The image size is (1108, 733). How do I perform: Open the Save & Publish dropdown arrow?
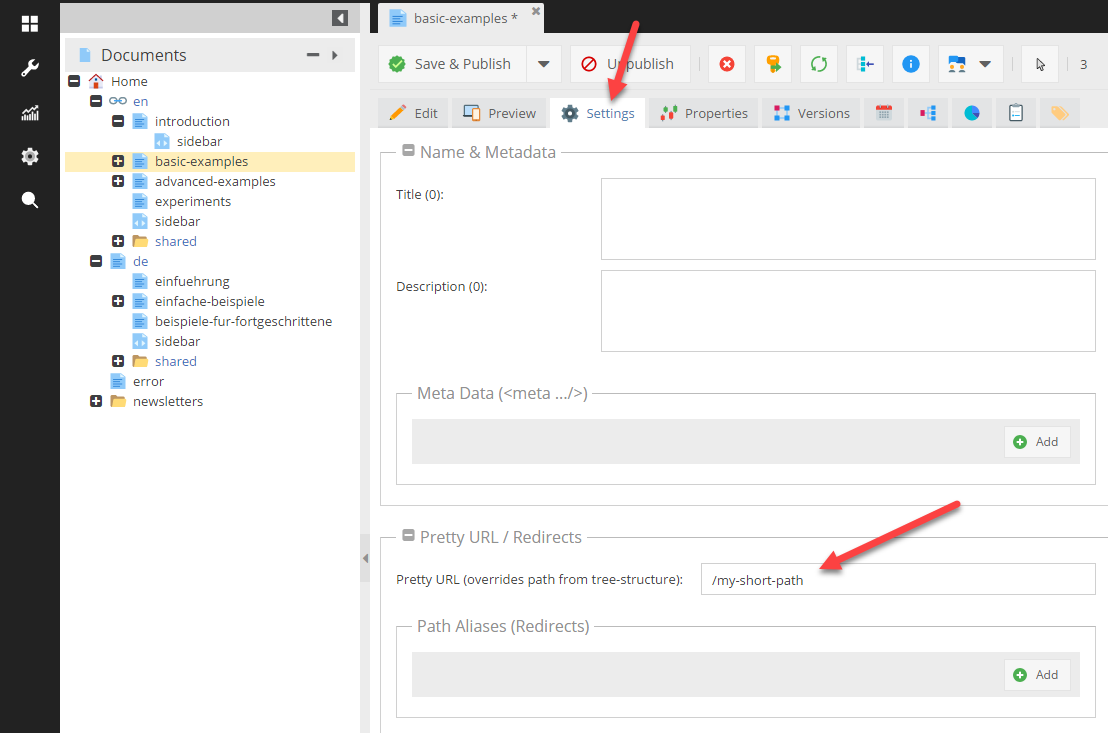[x=543, y=64]
